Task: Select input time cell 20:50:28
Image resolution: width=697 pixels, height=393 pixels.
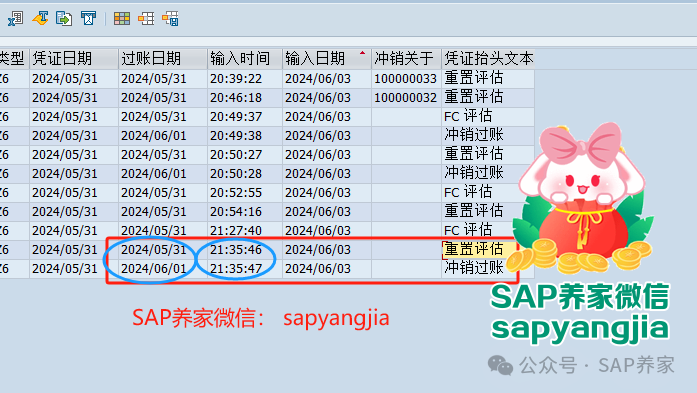Action: coord(245,174)
